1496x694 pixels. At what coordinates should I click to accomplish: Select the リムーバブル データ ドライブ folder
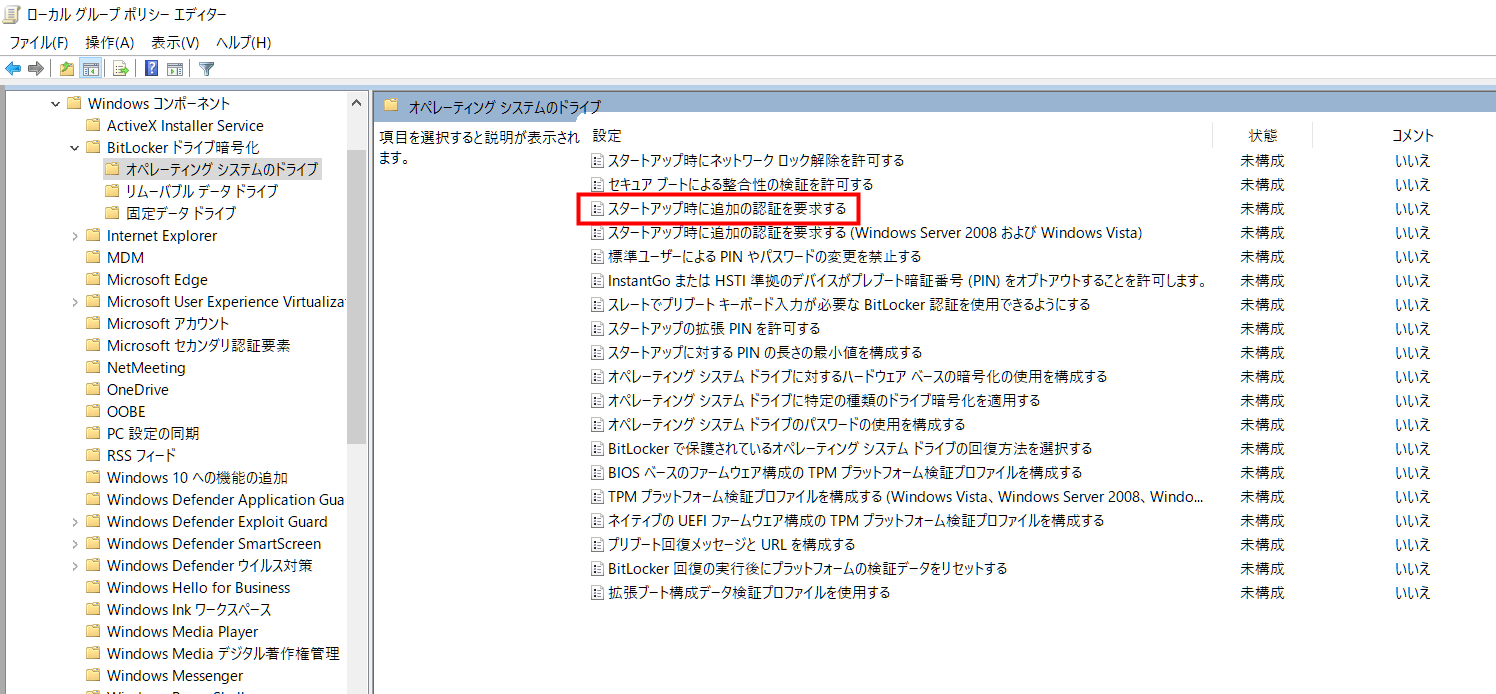[201, 191]
